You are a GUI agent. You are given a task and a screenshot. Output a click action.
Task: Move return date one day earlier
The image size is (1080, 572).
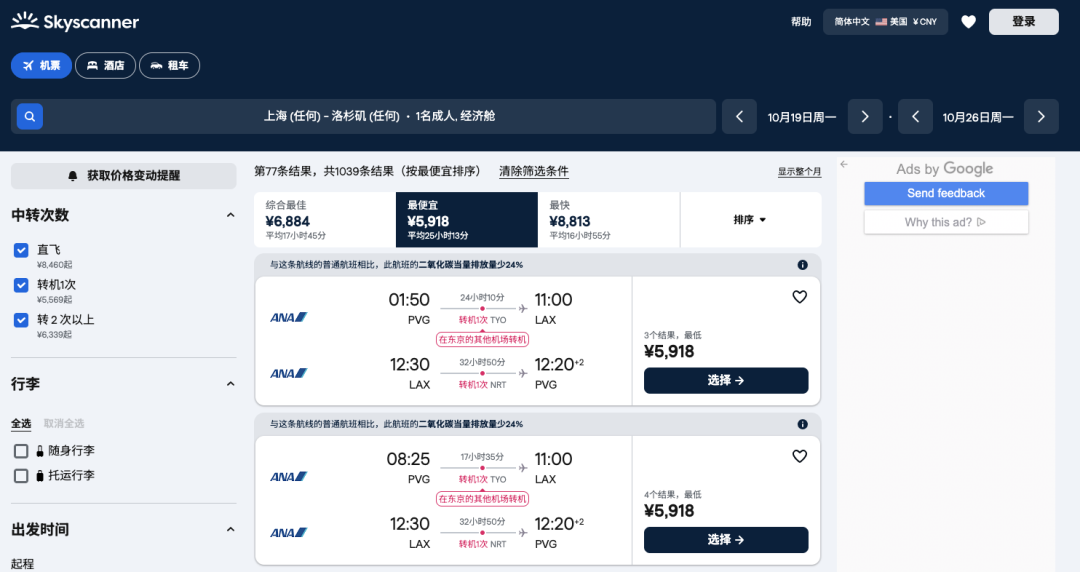(x=915, y=117)
